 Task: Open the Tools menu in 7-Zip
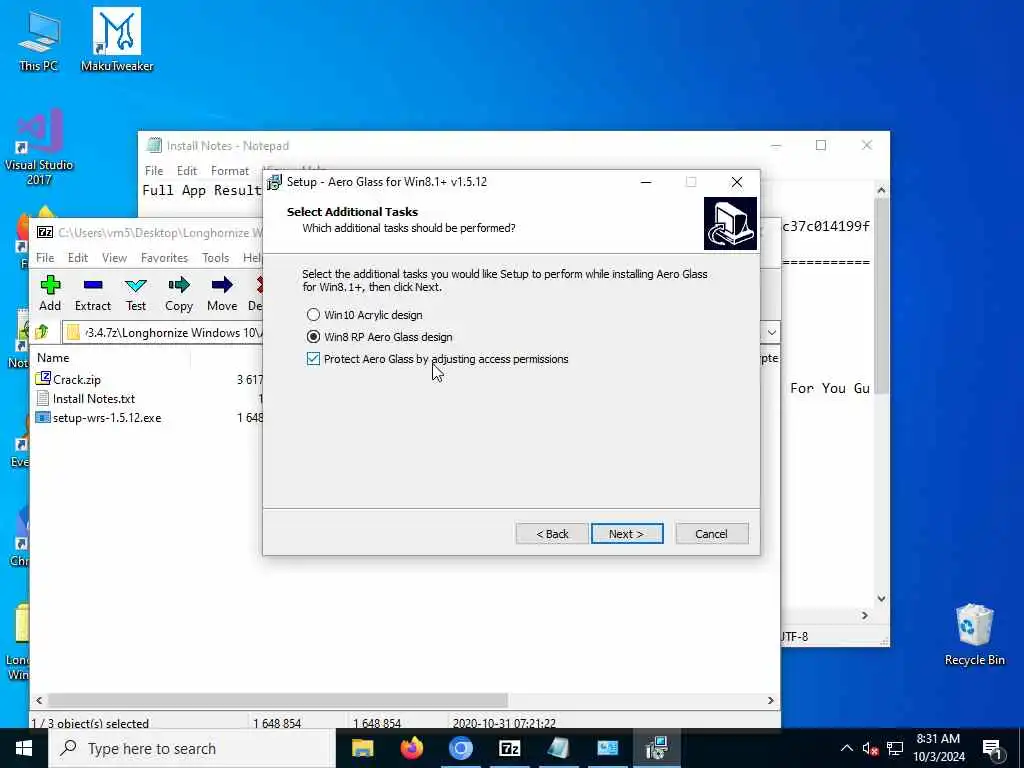(216, 258)
